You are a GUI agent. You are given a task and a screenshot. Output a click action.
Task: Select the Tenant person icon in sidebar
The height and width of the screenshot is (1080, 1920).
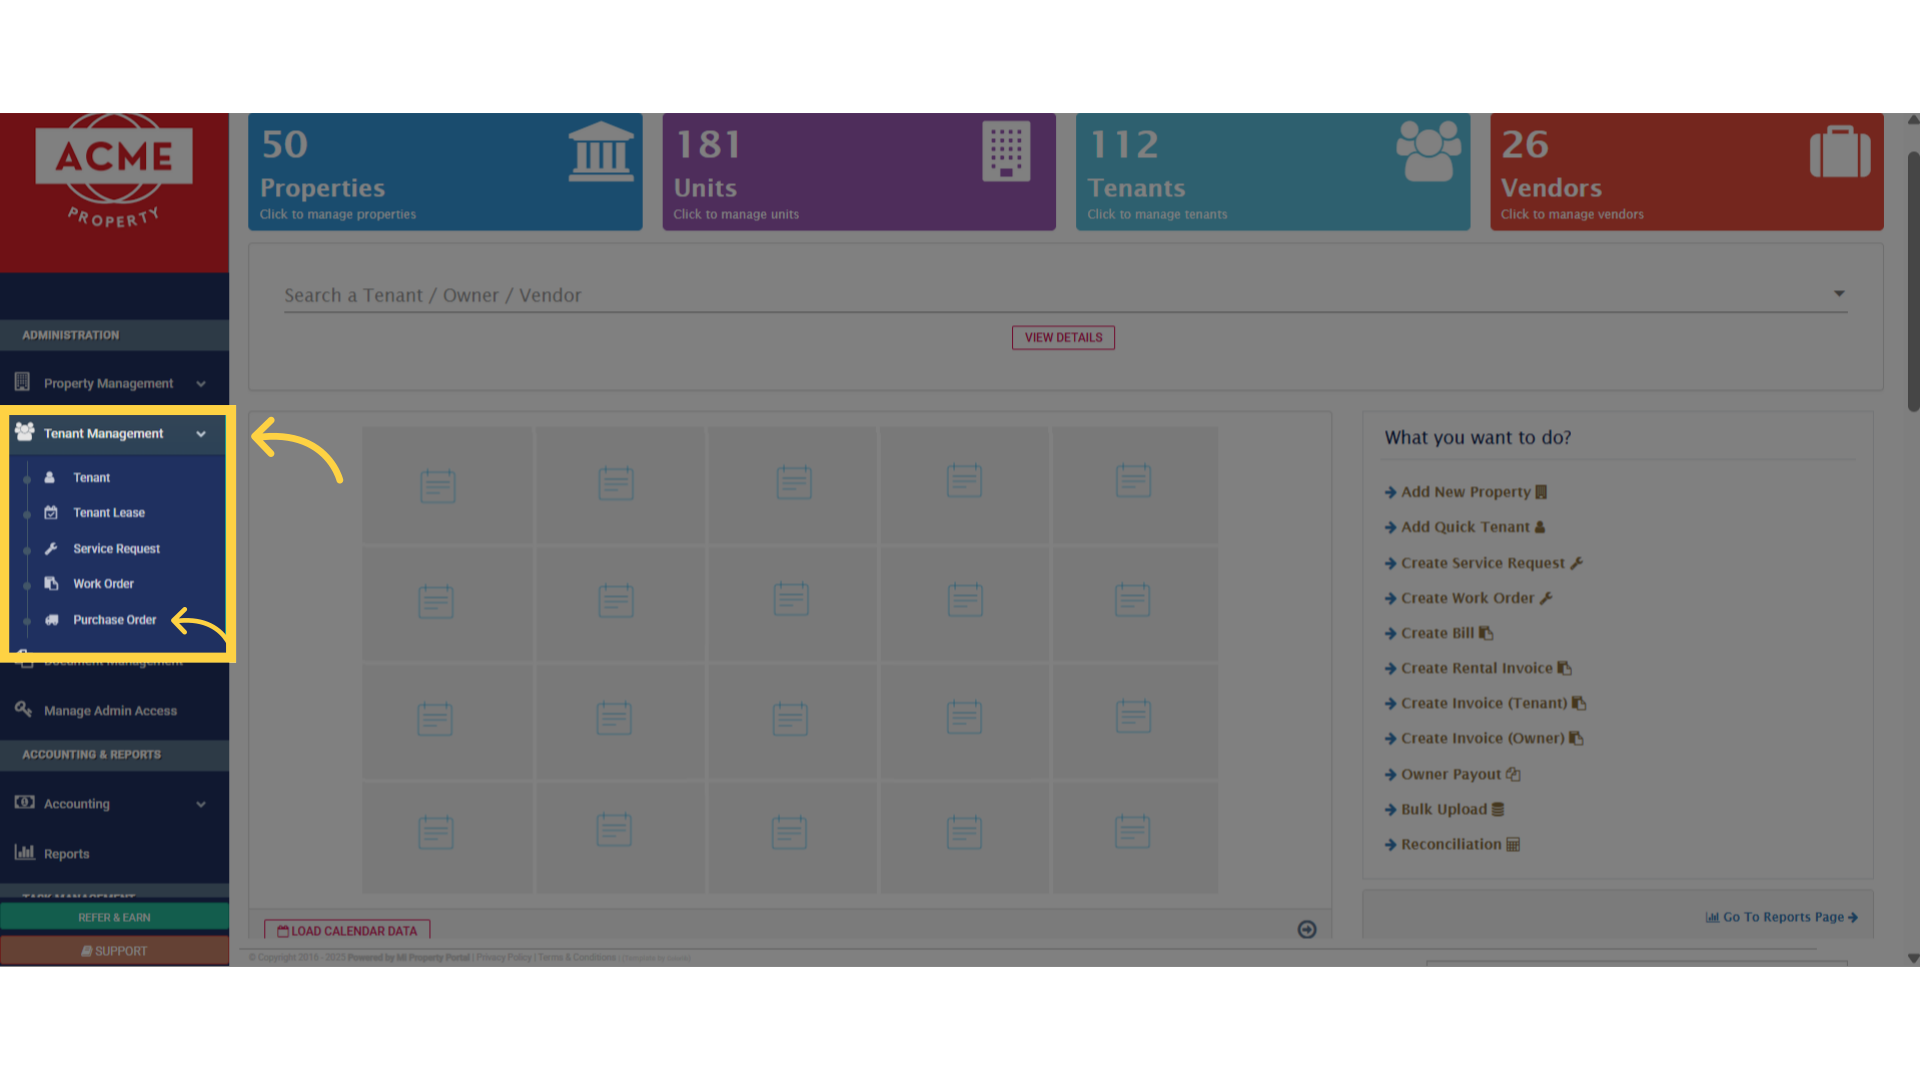pyautogui.click(x=50, y=477)
